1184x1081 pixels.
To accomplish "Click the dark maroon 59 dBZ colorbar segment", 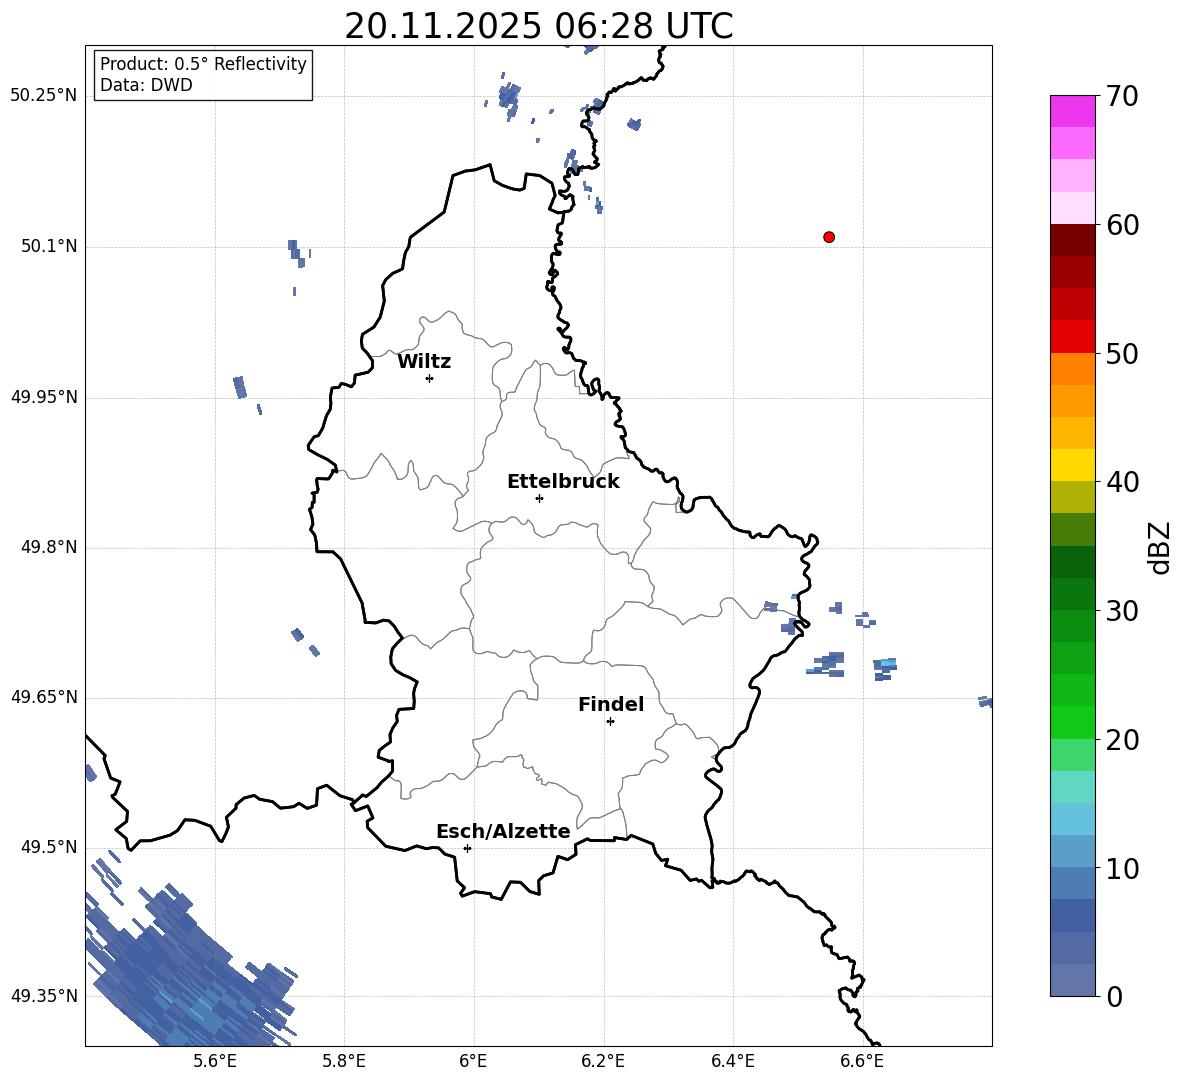I will click(x=1072, y=240).
